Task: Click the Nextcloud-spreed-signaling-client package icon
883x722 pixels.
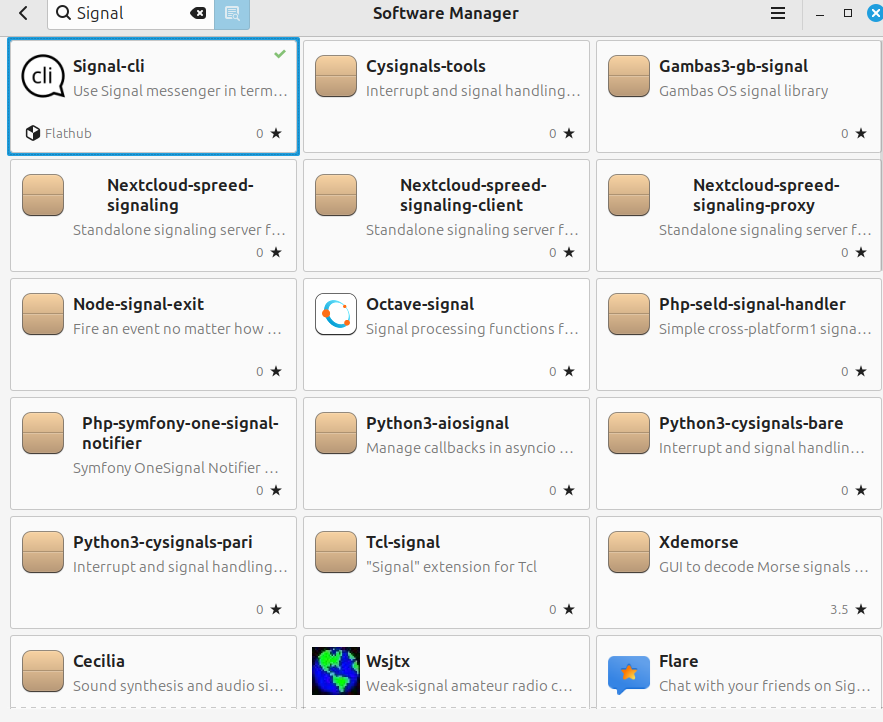Action: coord(336,195)
